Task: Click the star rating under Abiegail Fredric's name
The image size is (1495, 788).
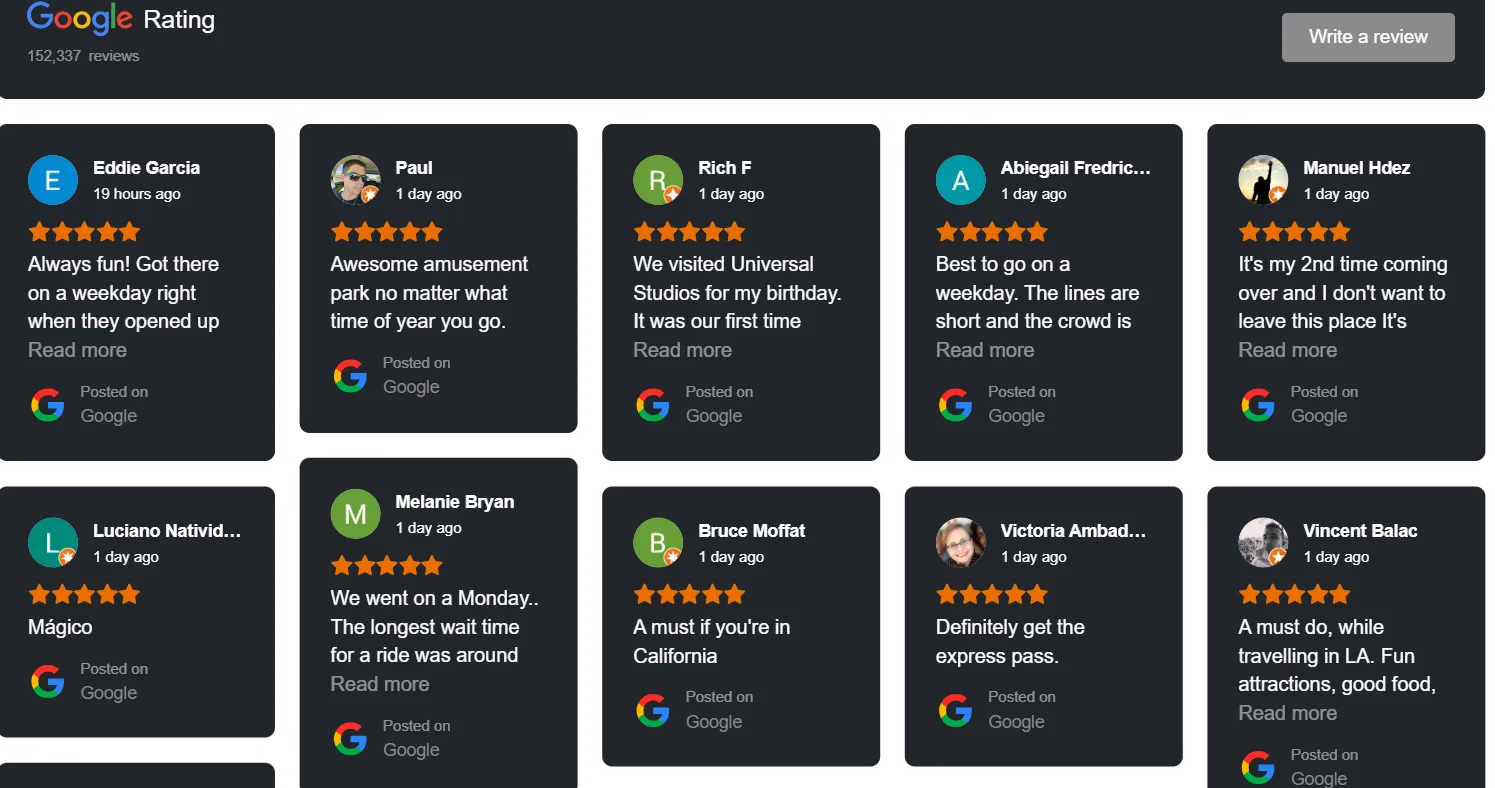Action: [x=991, y=230]
